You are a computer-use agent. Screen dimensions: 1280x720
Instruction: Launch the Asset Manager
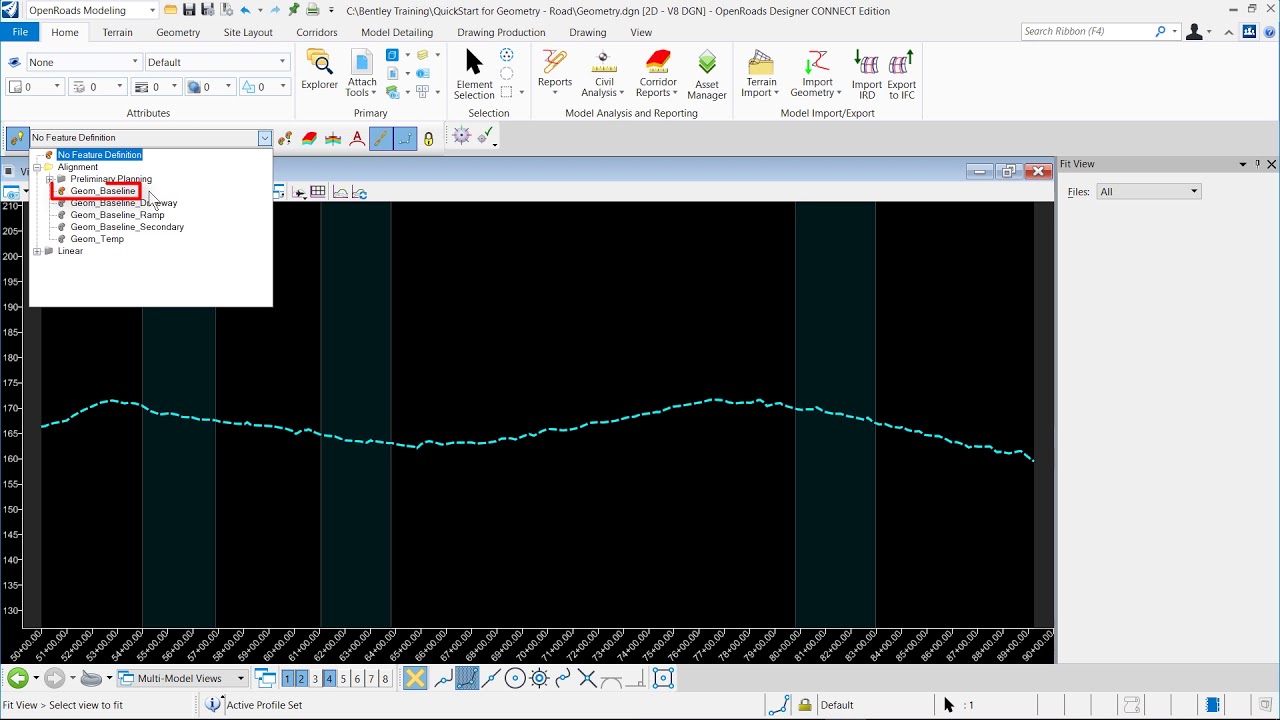tap(707, 74)
